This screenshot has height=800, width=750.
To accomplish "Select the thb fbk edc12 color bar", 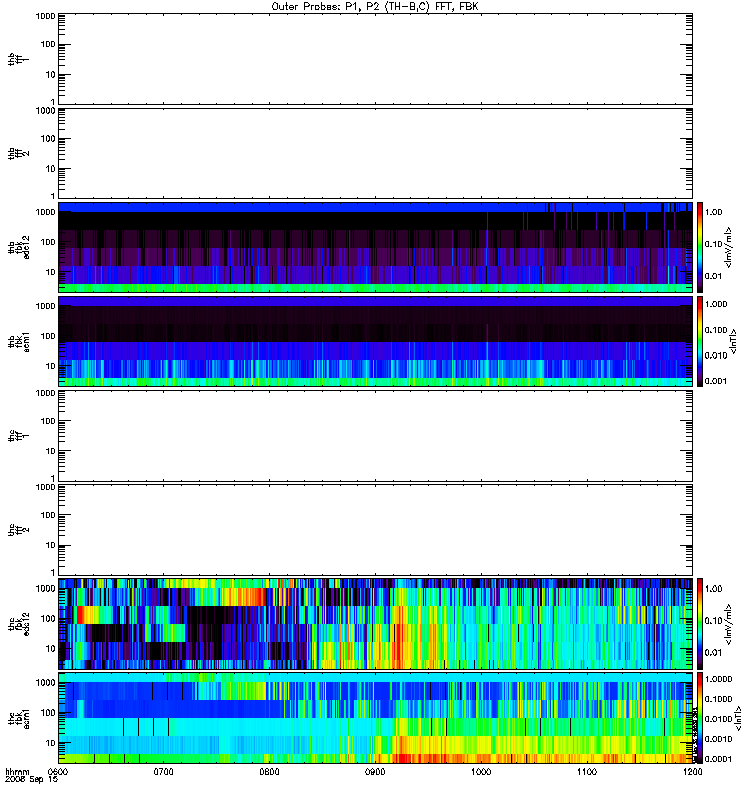I will pyautogui.click(x=700, y=247).
